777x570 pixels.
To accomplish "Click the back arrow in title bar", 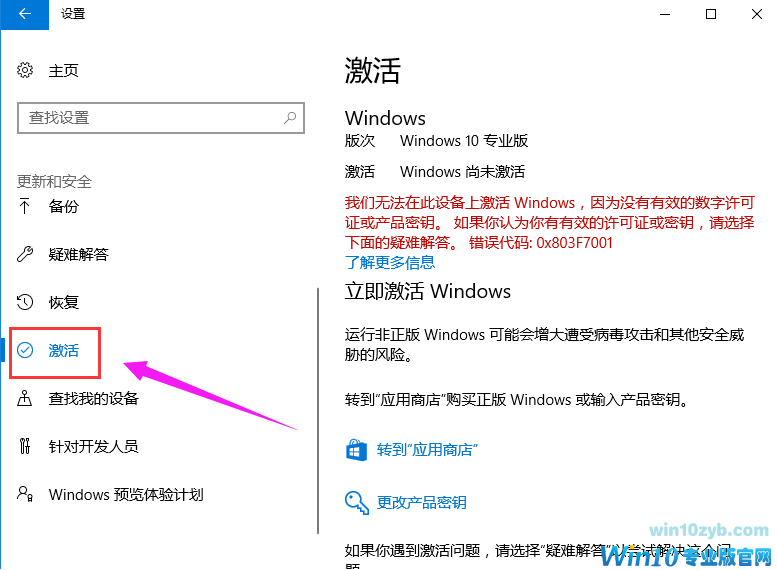I will pos(24,14).
